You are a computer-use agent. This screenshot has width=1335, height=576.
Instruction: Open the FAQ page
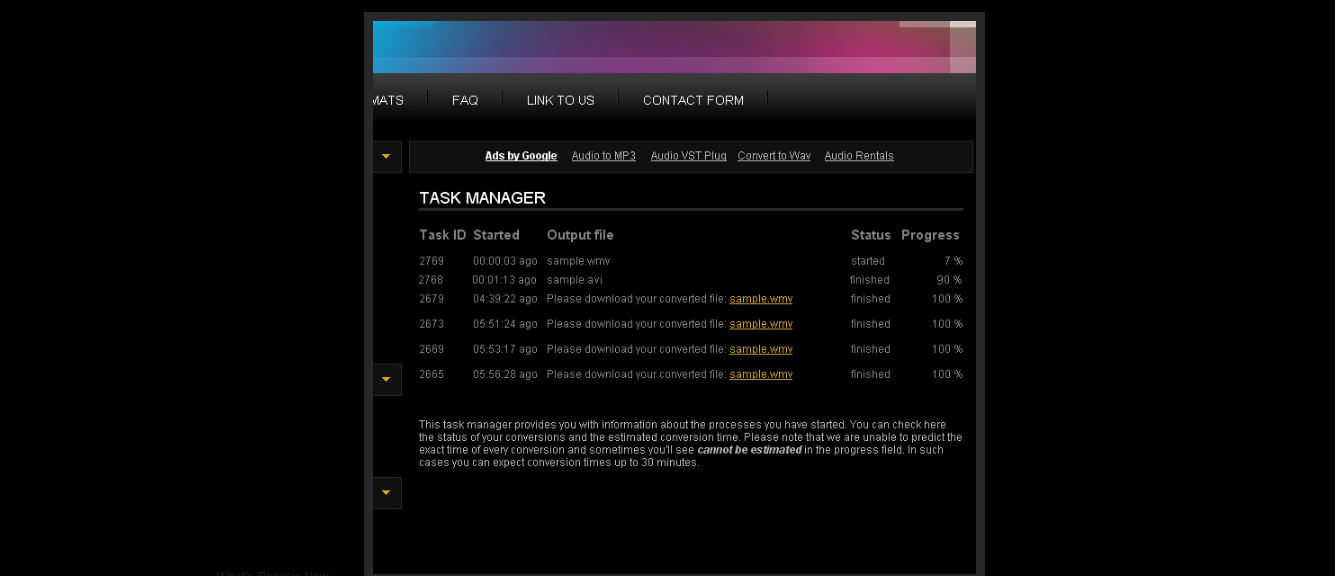coord(464,100)
